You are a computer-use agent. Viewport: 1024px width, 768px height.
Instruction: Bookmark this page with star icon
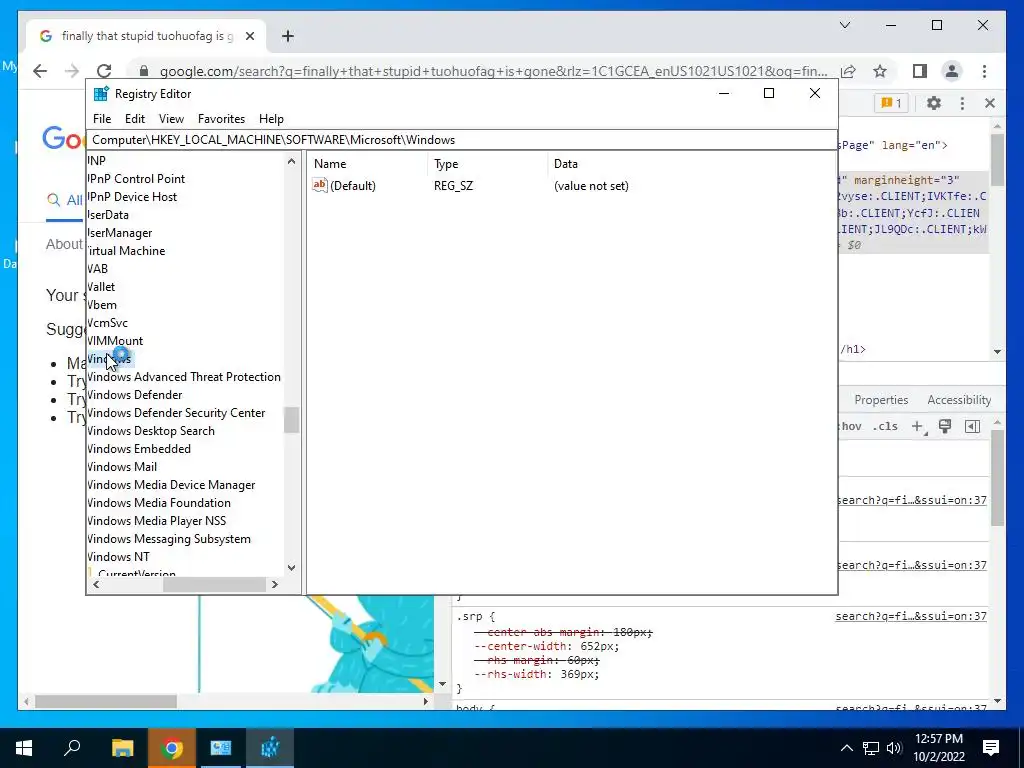point(880,71)
